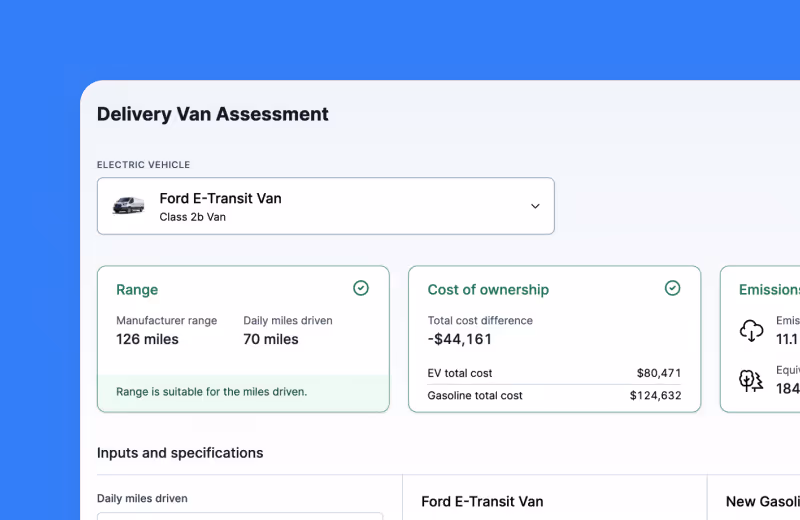Click the cloud download emissions icon
The image size is (800, 520).
751,331
